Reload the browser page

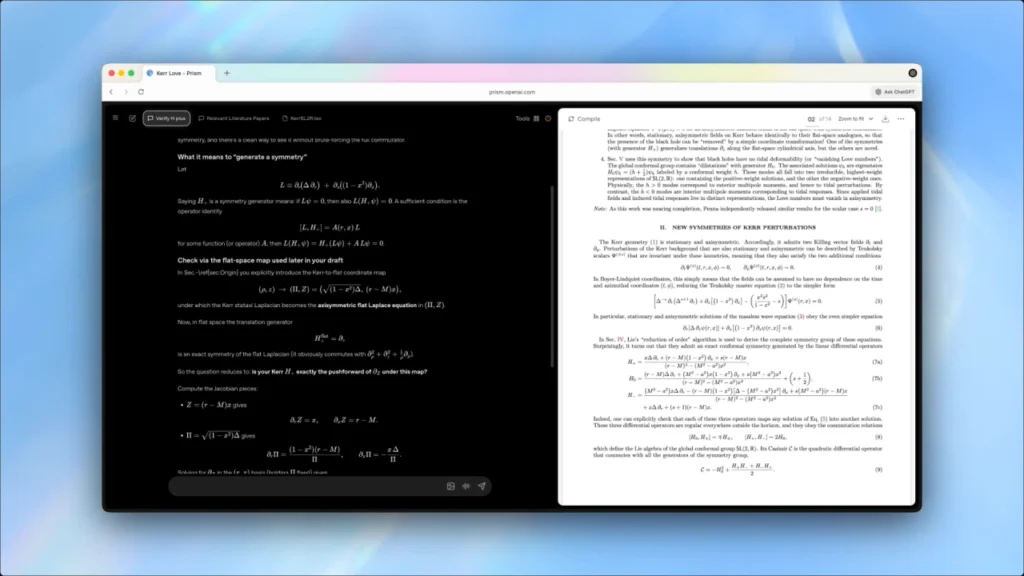140,91
